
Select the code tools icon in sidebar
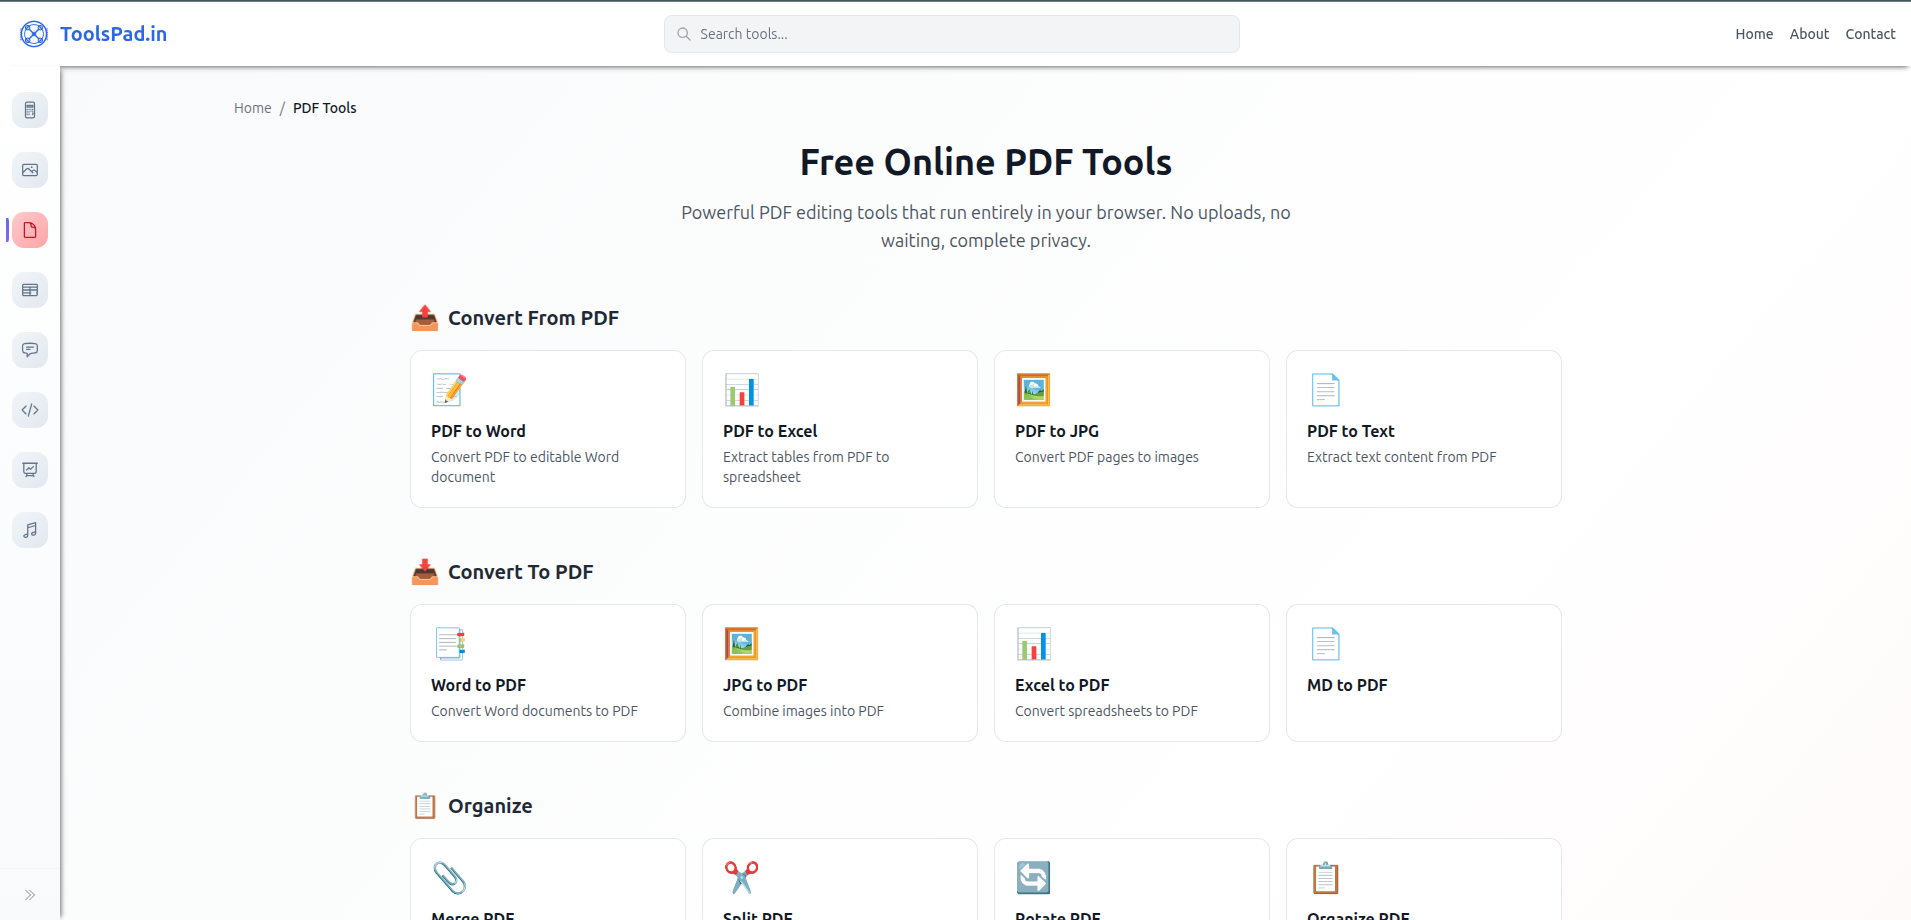(x=30, y=410)
